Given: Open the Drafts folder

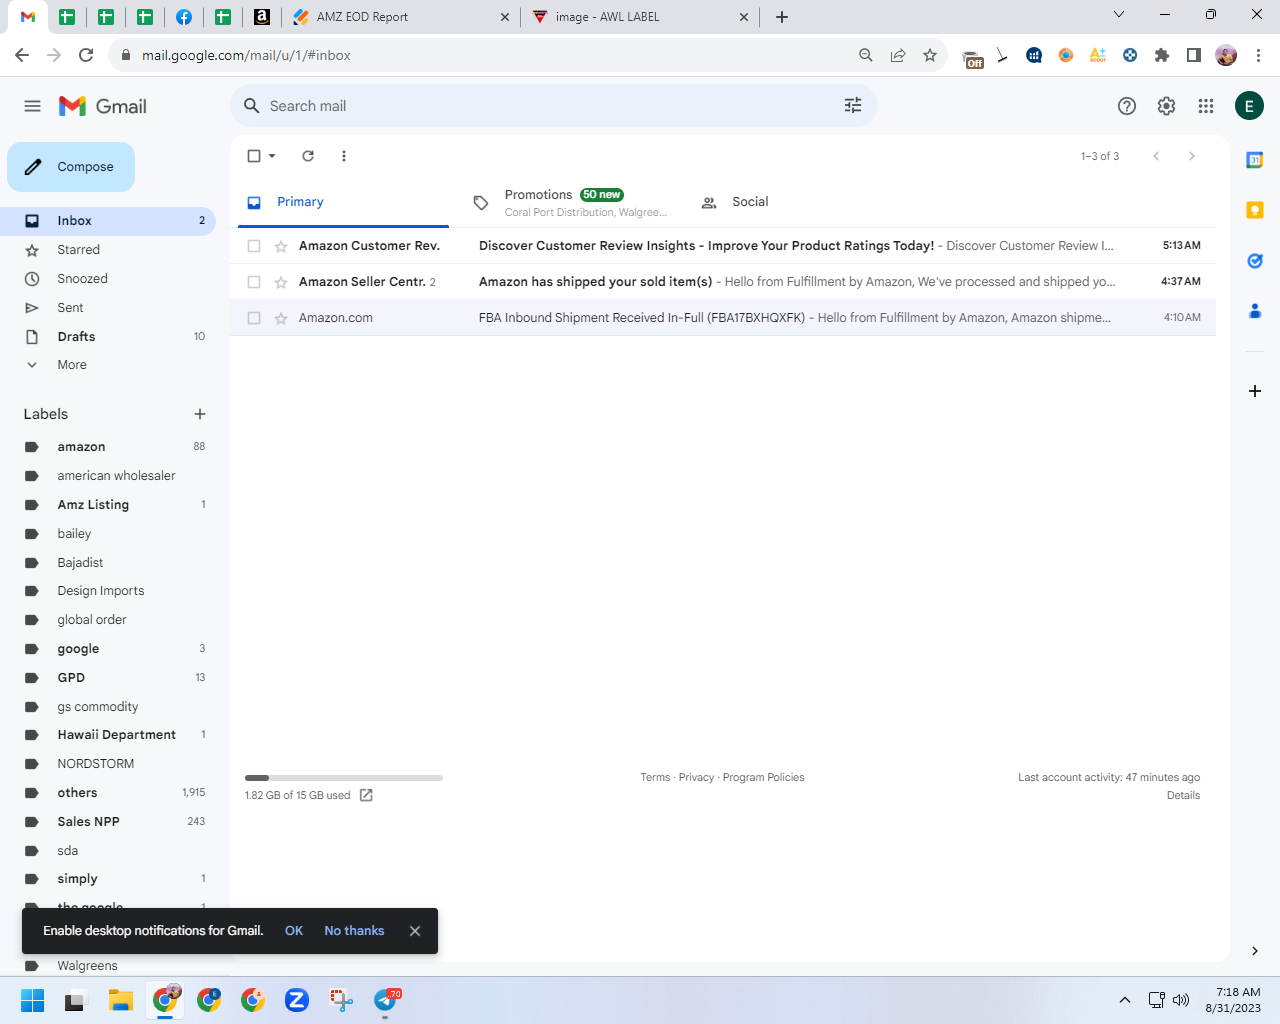Looking at the screenshot, I should point(108,337).
